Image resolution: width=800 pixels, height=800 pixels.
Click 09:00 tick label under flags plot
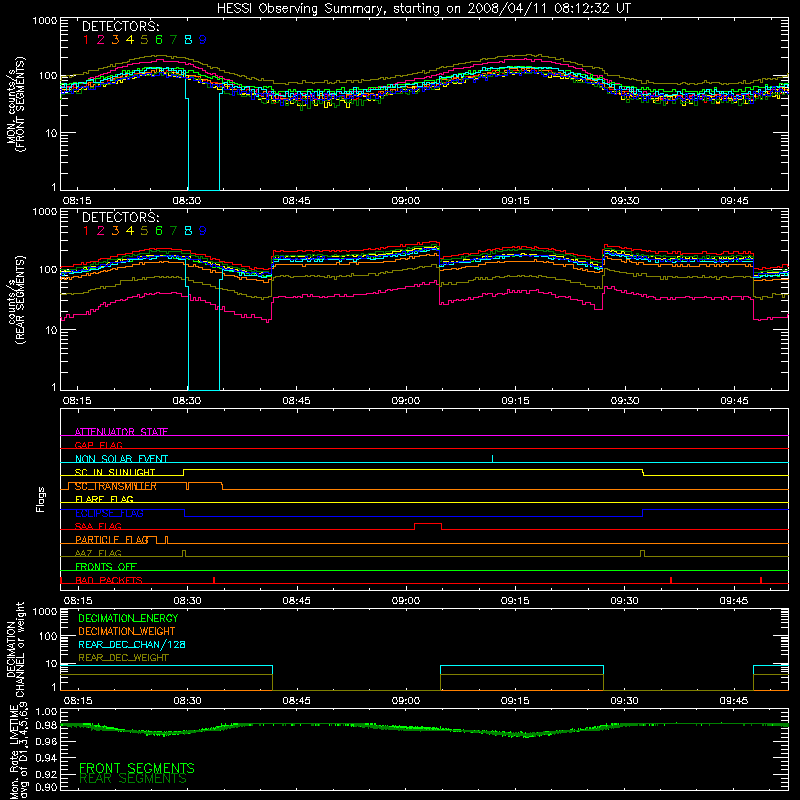coord(406,601)
